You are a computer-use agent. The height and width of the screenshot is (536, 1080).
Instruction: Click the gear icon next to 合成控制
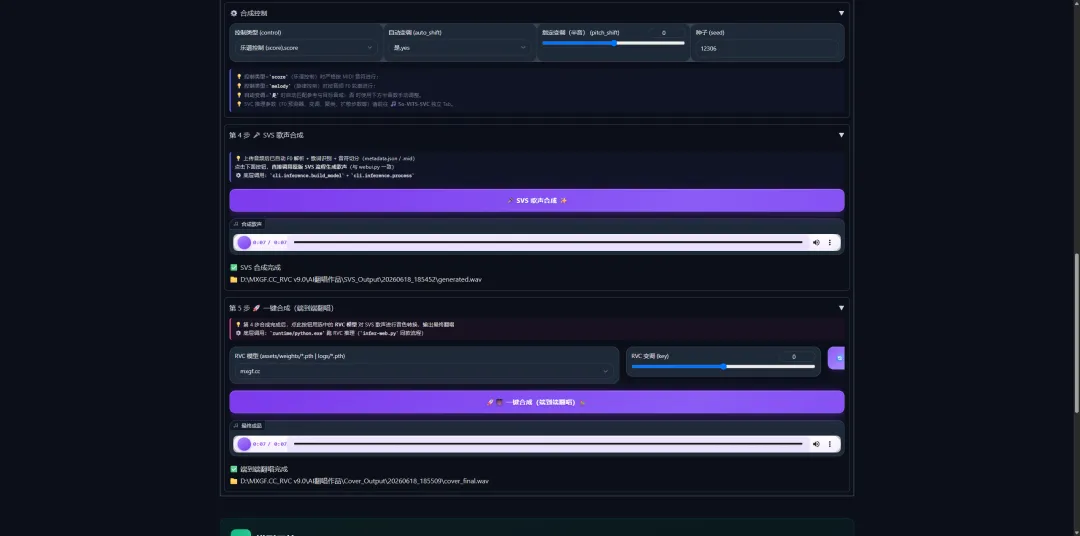[x=234, y=13]
